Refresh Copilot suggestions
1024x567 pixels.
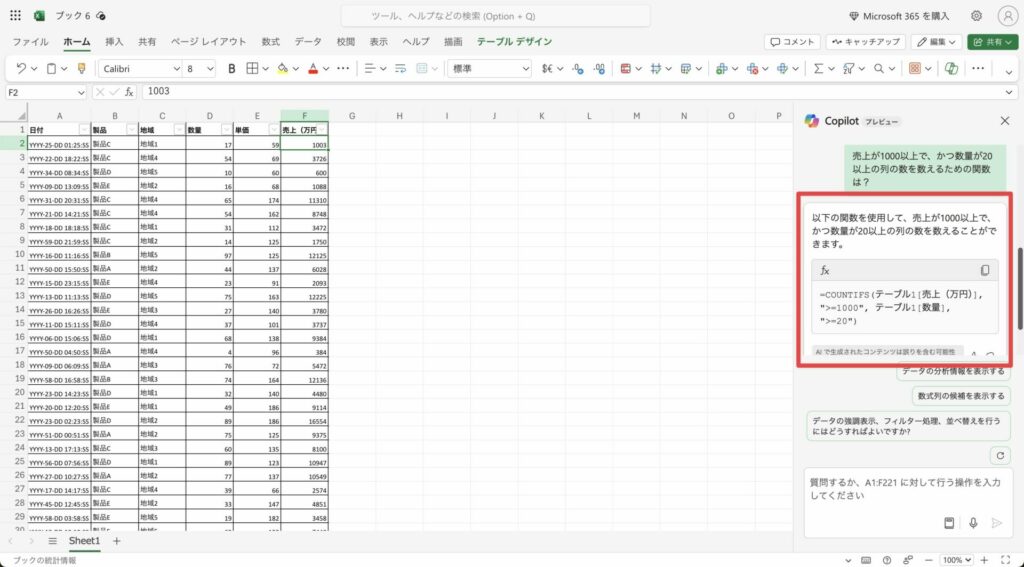click(999, 455)
